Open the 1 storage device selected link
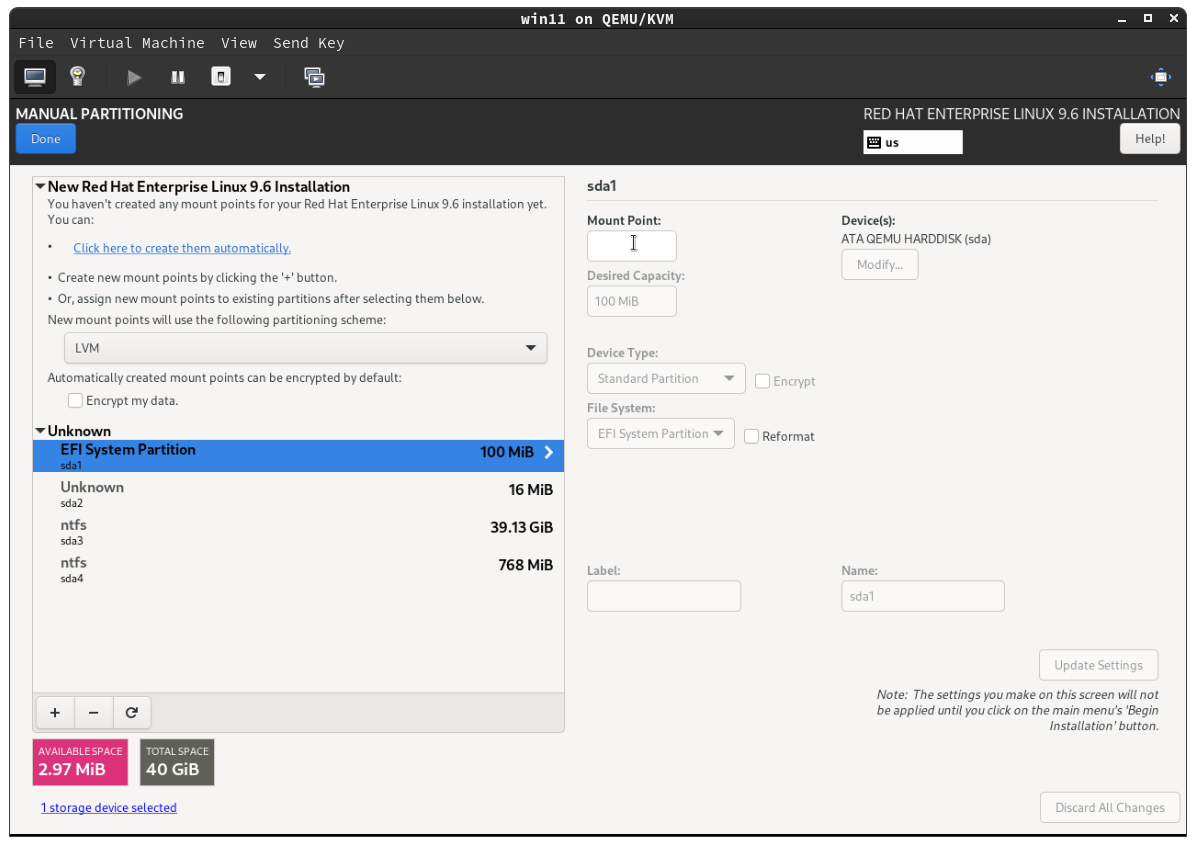The height and width of the screenshot is (846, 1196). 108,808
